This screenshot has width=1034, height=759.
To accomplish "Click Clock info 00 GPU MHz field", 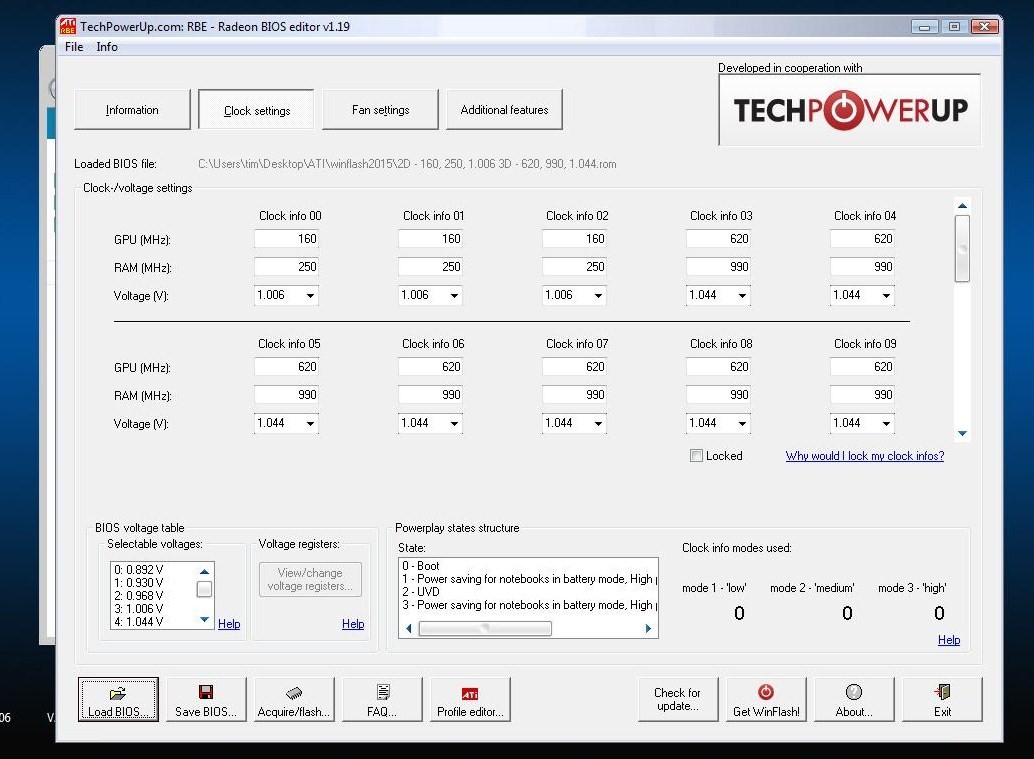I will click(x=286, y=239).
